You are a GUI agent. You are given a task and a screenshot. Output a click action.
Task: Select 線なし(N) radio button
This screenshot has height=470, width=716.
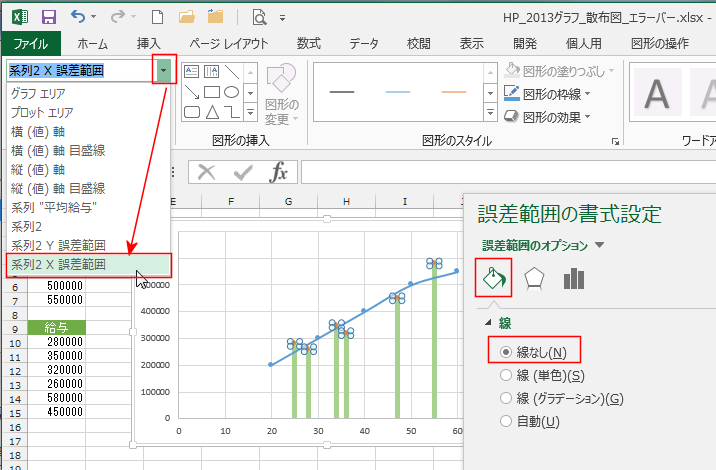505,352
